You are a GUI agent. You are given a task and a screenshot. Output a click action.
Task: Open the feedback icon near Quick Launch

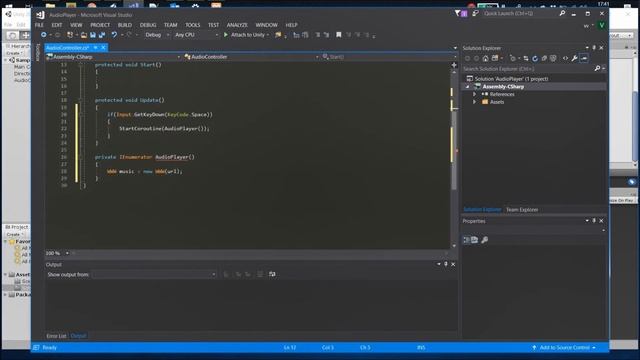pyautogui.click(x=475, y=13)
